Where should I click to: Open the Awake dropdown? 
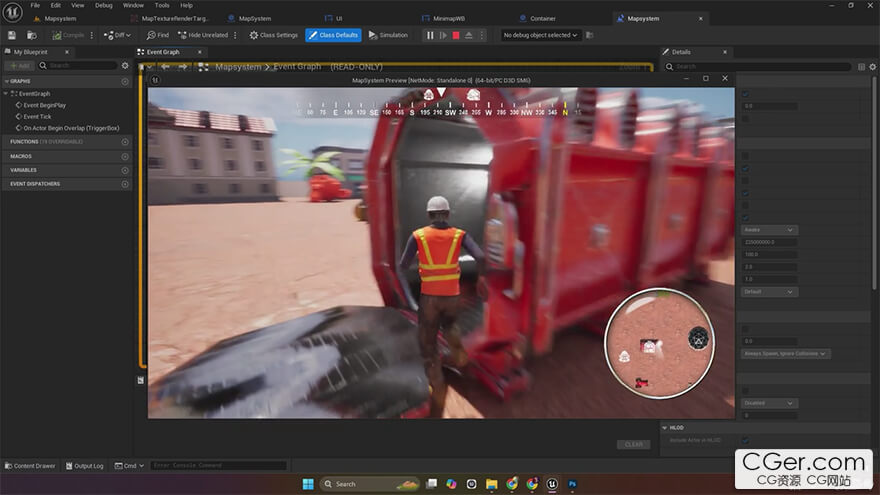769,230
